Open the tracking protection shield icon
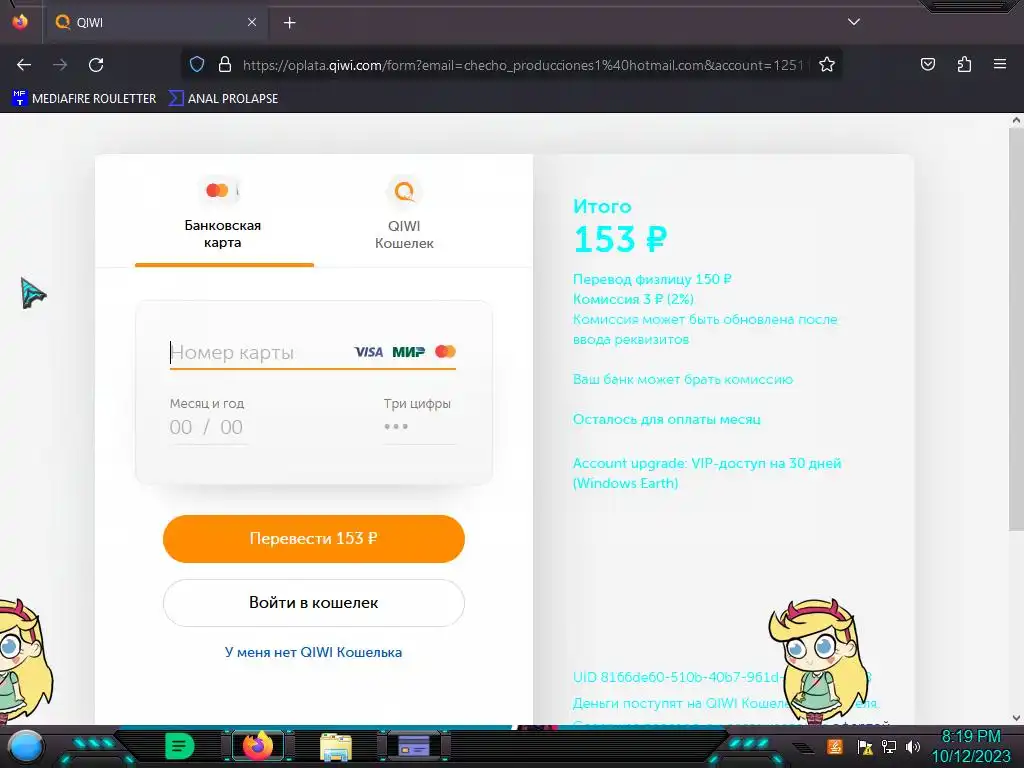The width and height of the screenshot is (1024, 768). tap(197, 65)
